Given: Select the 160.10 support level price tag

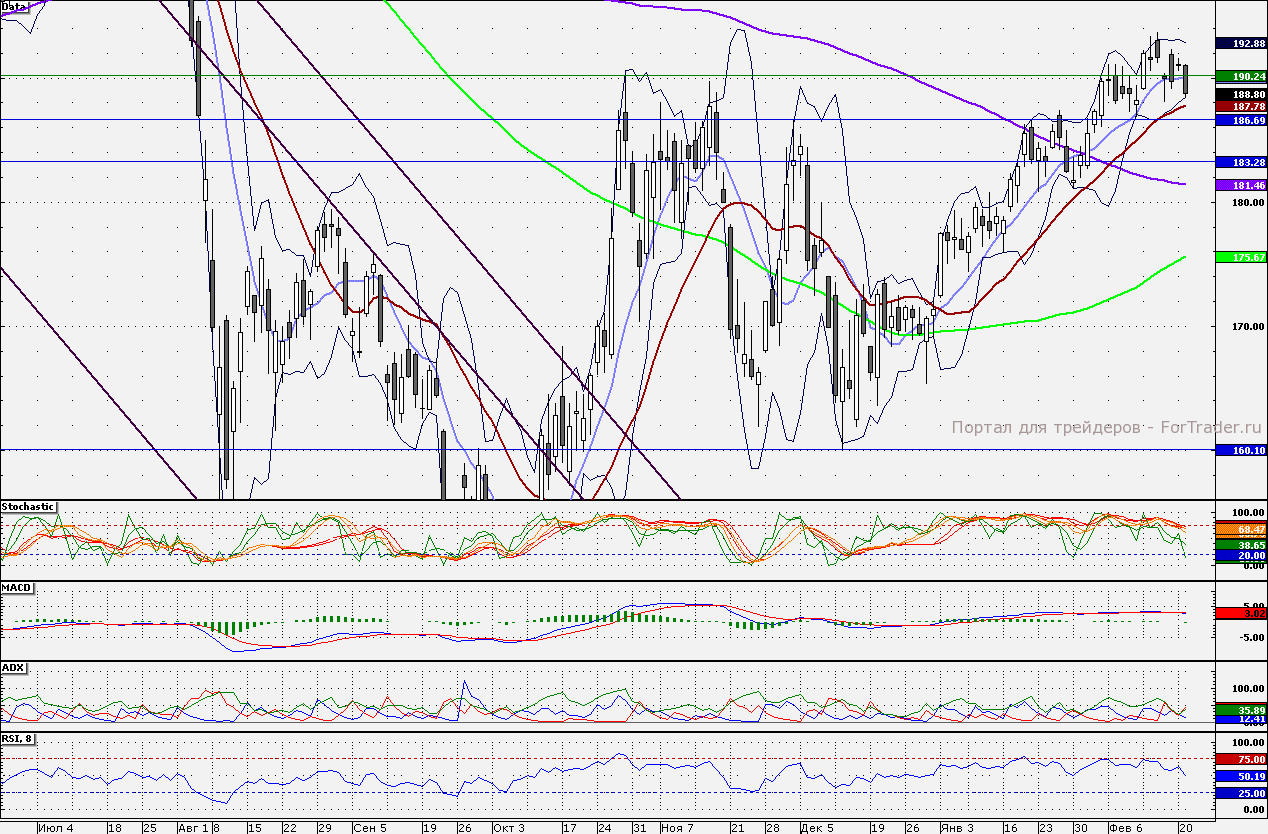Looking at the screenshot, I should coord(1240,450).
